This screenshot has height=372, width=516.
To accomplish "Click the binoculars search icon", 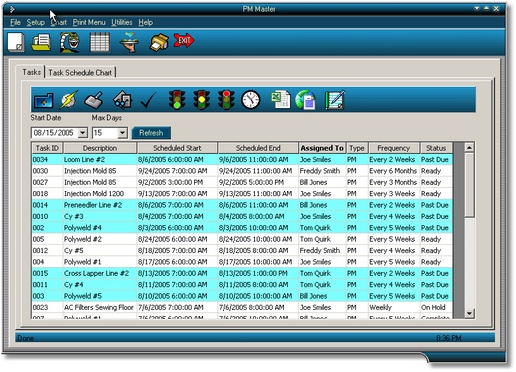I will click(x=123, y=100).
